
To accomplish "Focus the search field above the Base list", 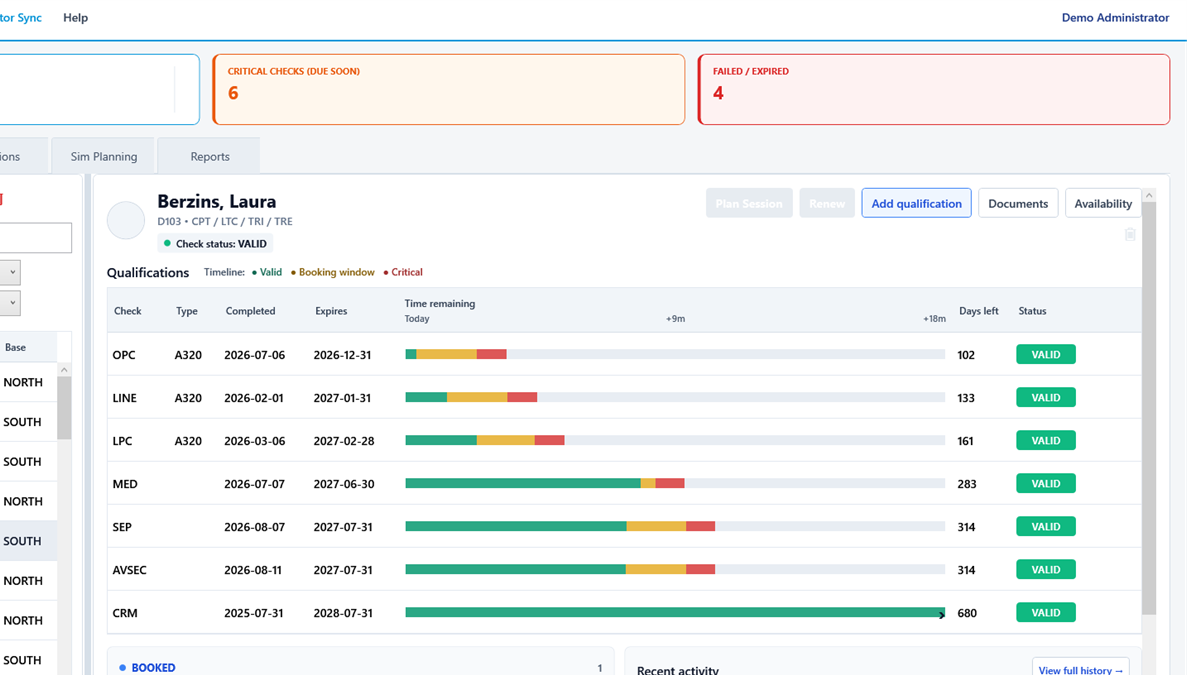I will click(x=36, y=238).
